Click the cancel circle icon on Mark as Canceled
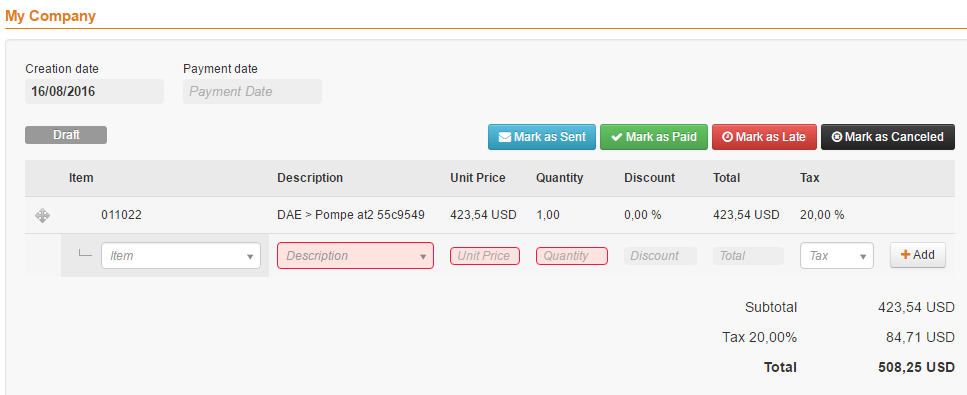 [x=837, y=137]
